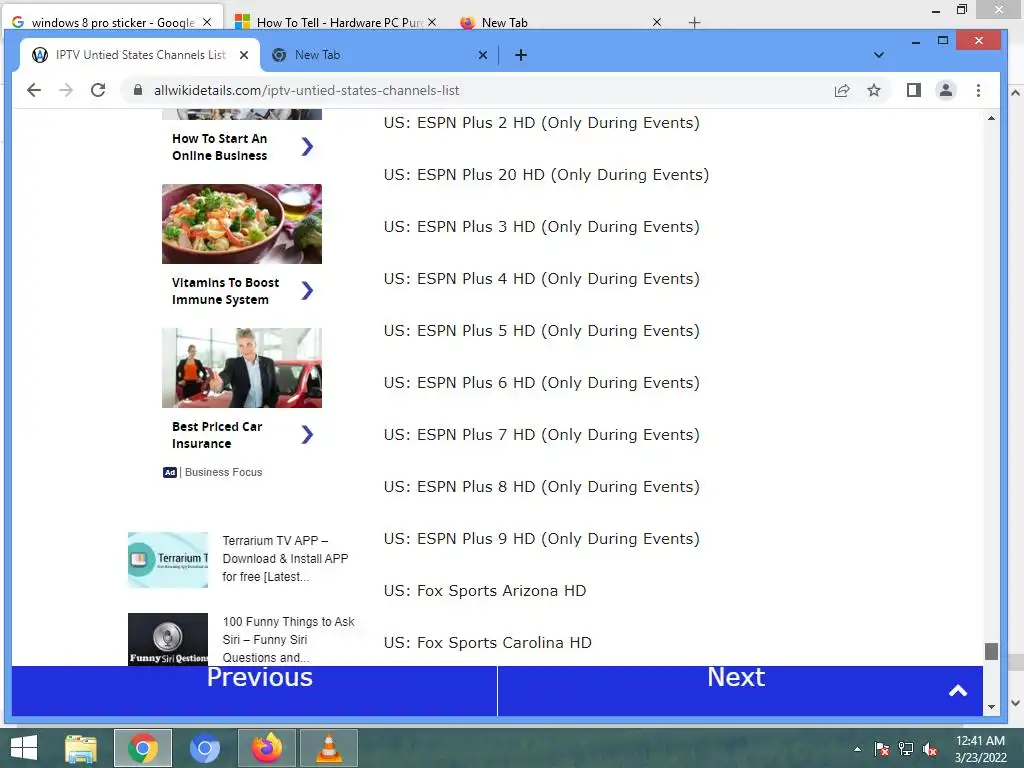The image size is (1024, 768).
Task: Close the How To Tell Hardware tab
Action: [432, 22]
